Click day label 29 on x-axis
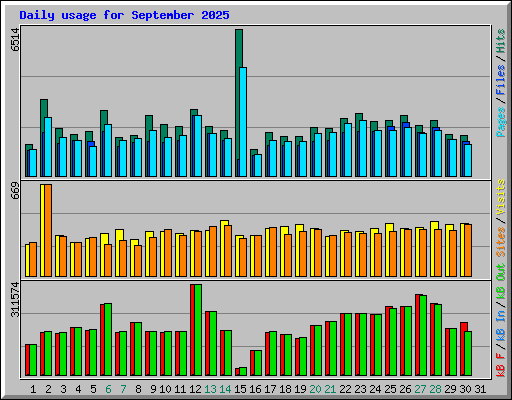 (450, 389)
